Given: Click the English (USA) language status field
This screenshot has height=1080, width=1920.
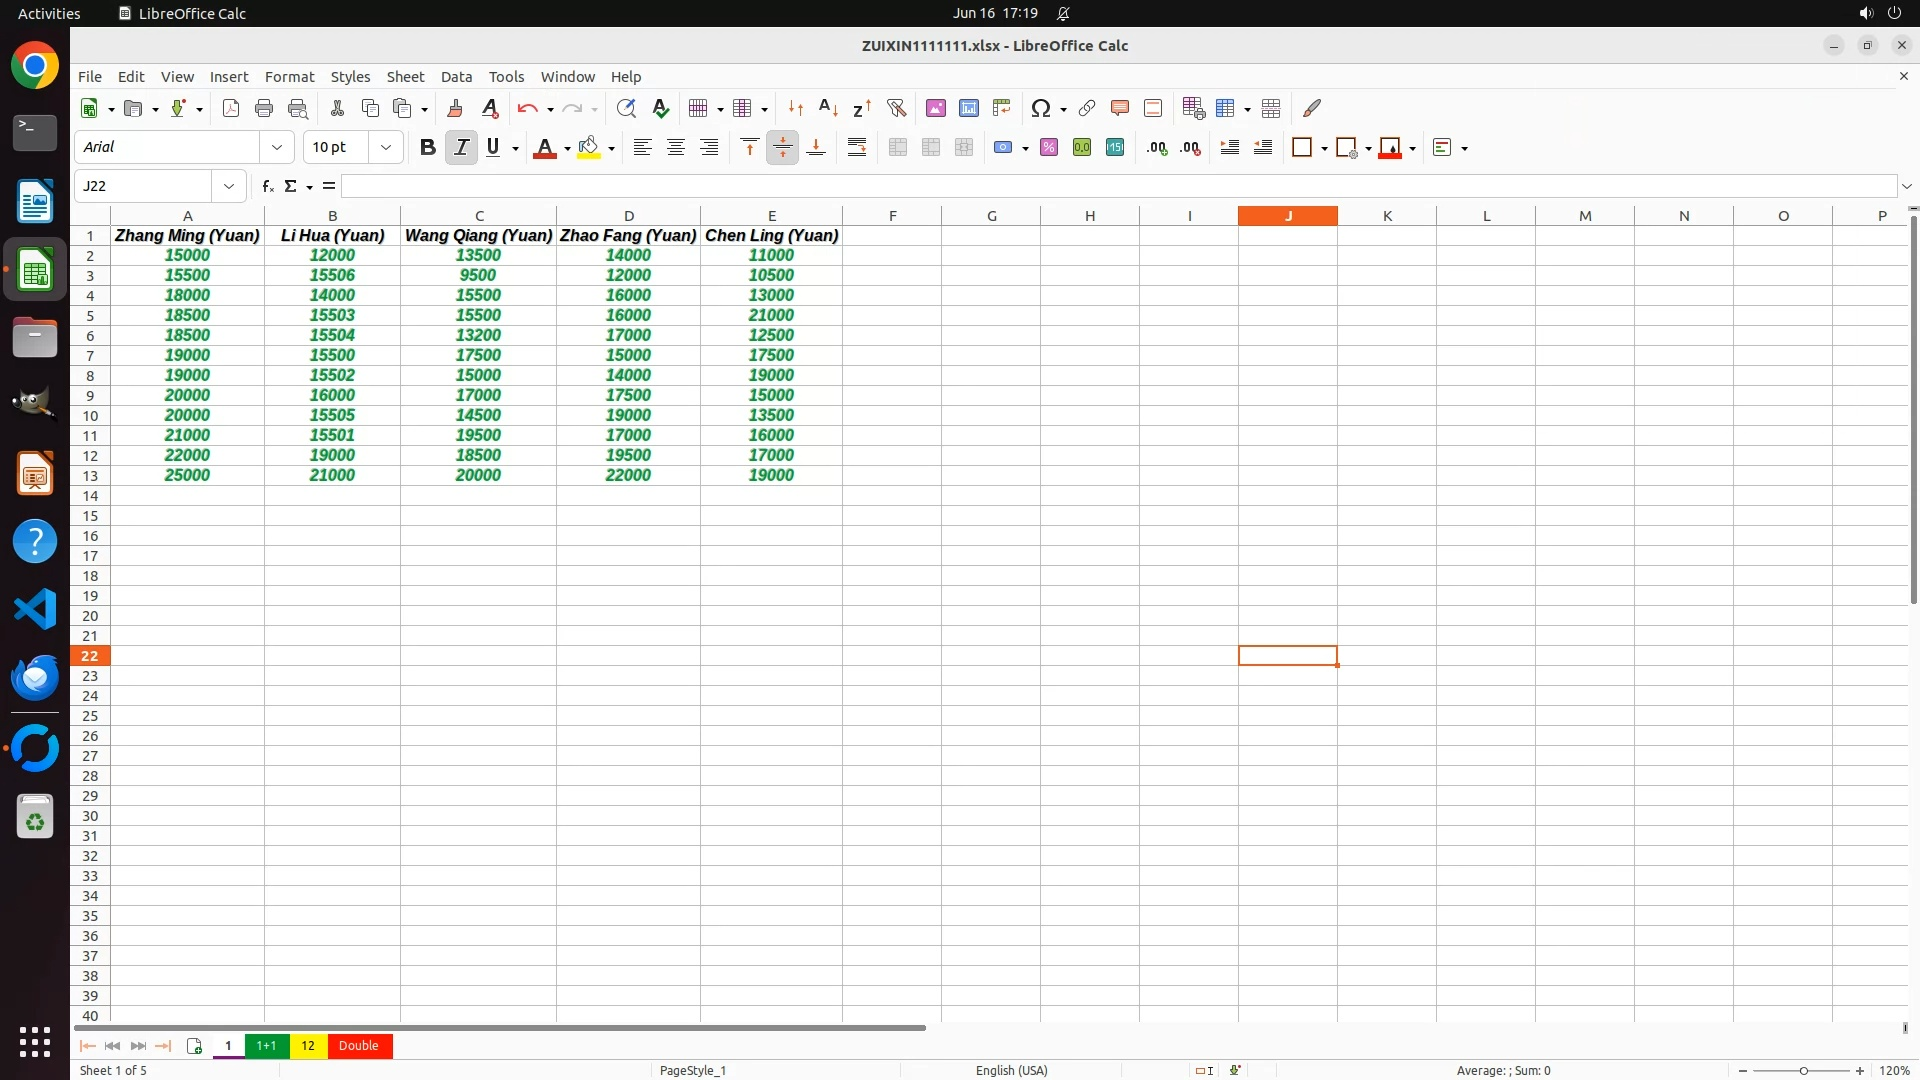Looking at the screenshot, I should click(1011, 1070).
